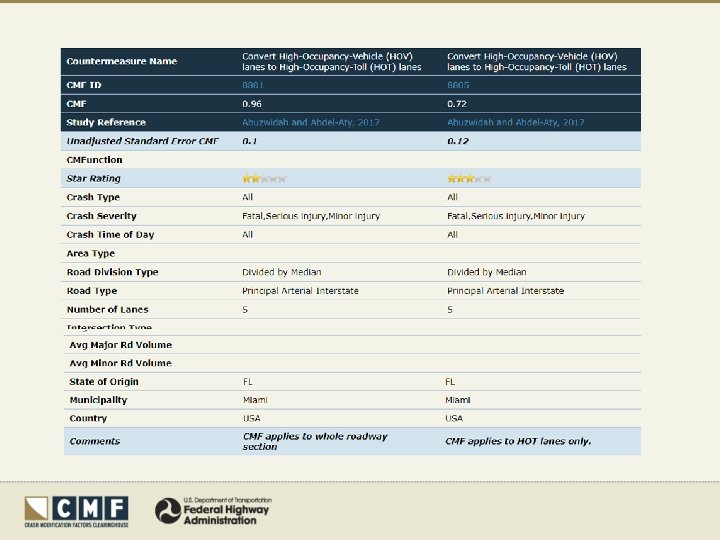The image size is (720, 540).
Task: Open the Abuzwidah study reference for CMF 0.96
Action: coord(311,122)
